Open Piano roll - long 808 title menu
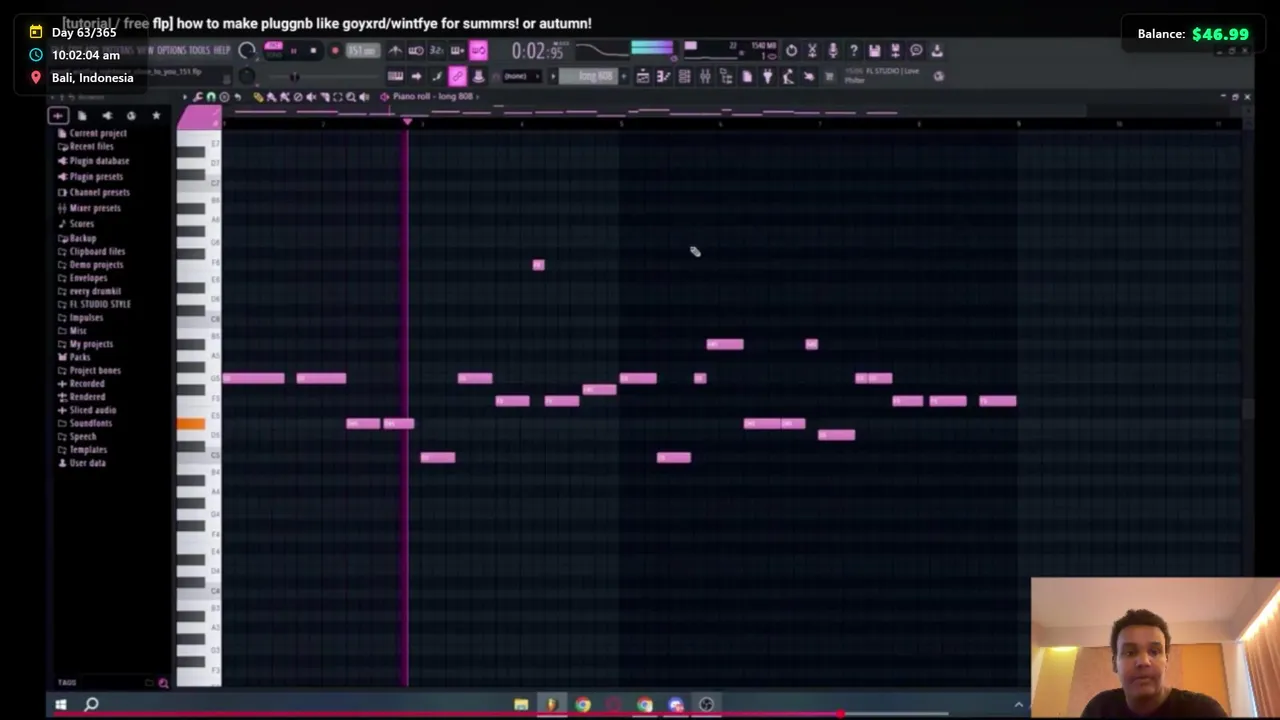Image resolution: width=1280 pixels, height=720 pixels. click(x=433, y=97)
